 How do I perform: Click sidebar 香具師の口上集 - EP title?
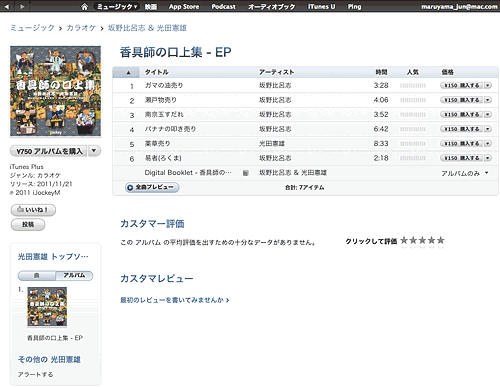pyautogui.click(x=55, y=338)
